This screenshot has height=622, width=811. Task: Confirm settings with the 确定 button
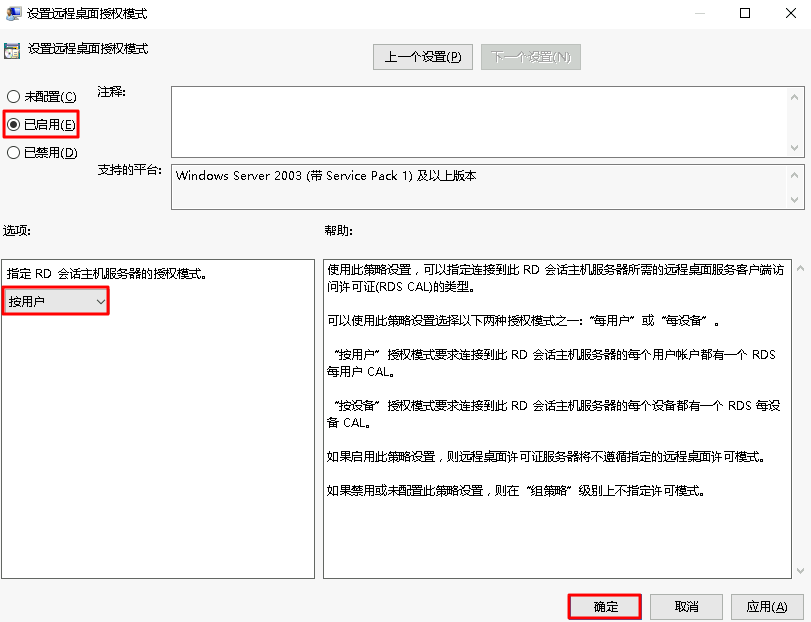click(x=605, y=607)
